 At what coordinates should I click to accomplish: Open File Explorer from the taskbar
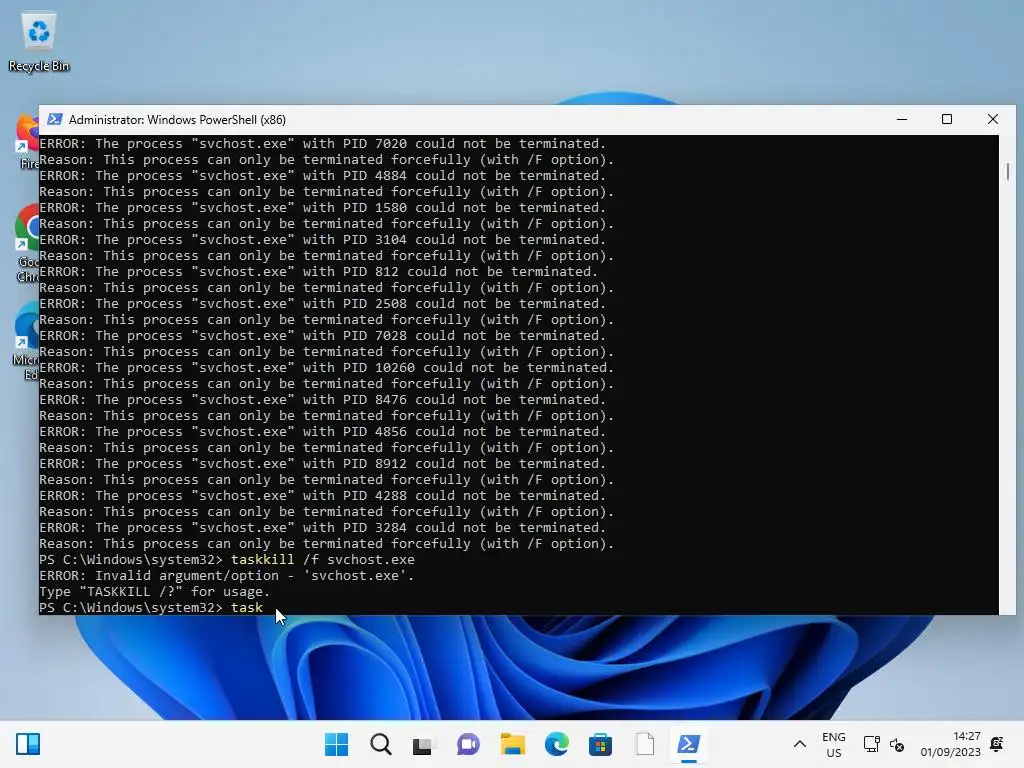(x=513, y=744)
